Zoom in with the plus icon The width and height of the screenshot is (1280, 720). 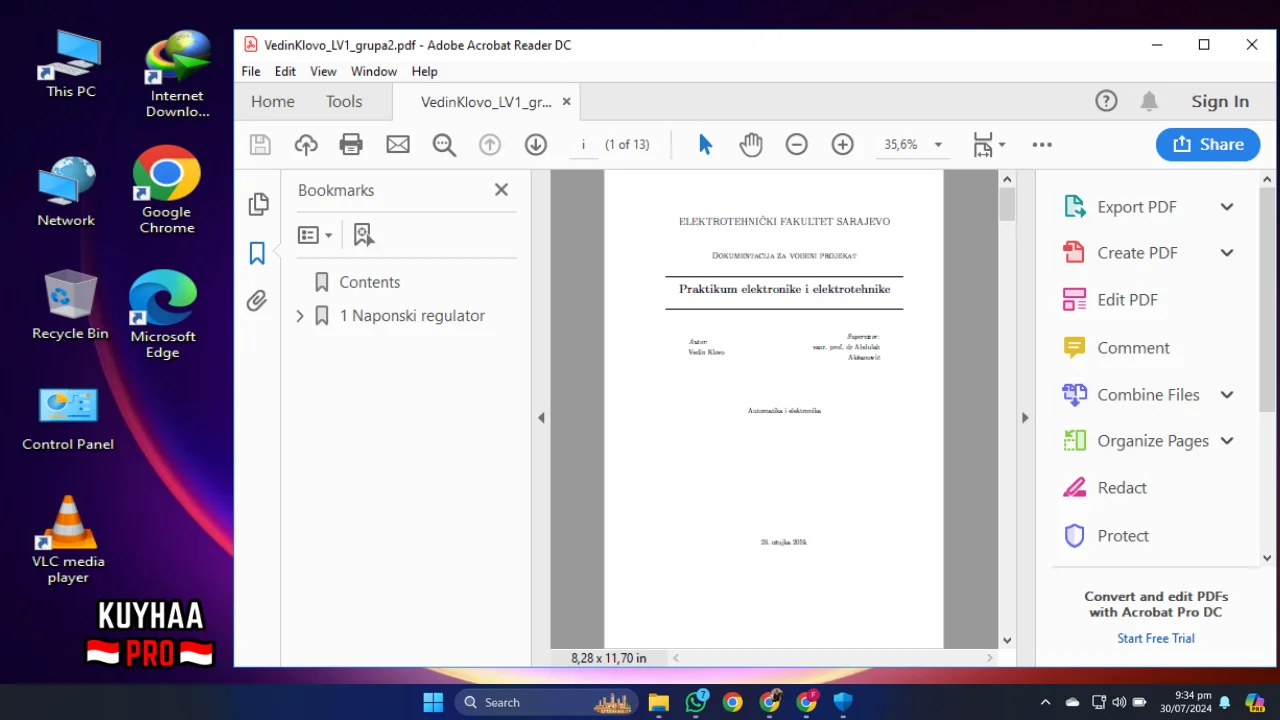pyautogui.click(x=843, y=144)
